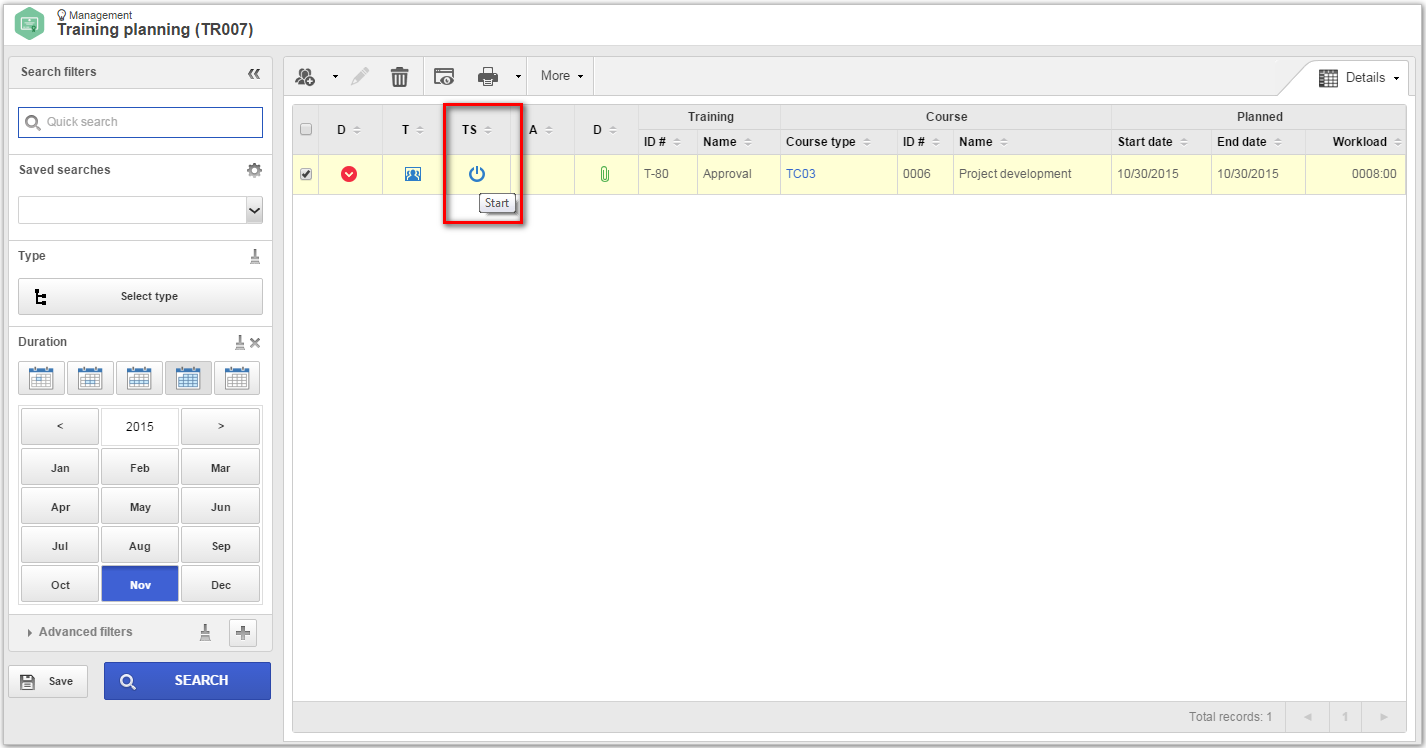1426x748 pixels.
Task: Click the add training icon in toolbar
Action: (305, 76)
